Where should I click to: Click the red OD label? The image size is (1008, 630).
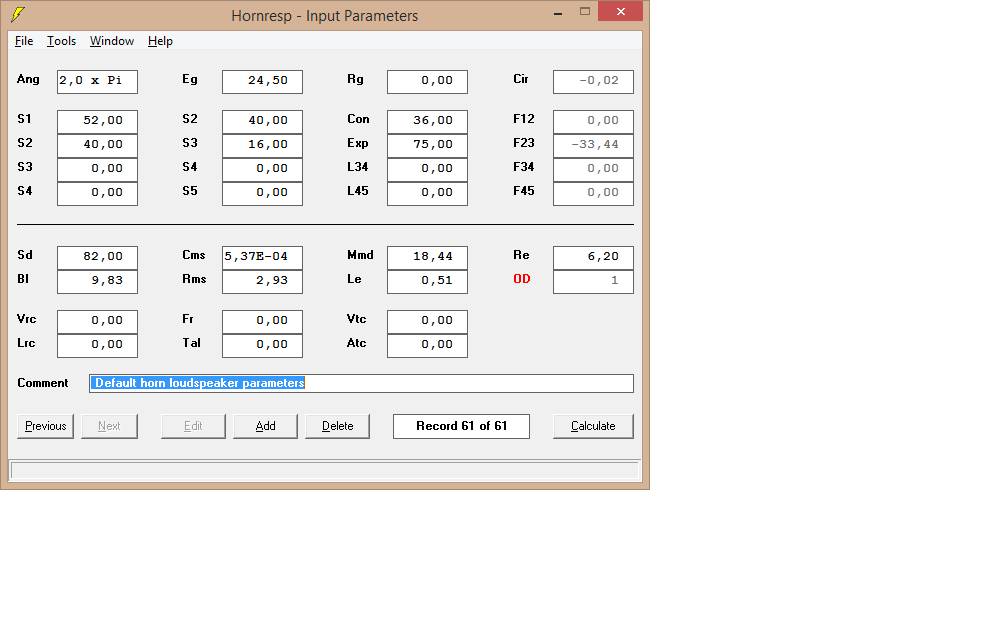(522, 279)
